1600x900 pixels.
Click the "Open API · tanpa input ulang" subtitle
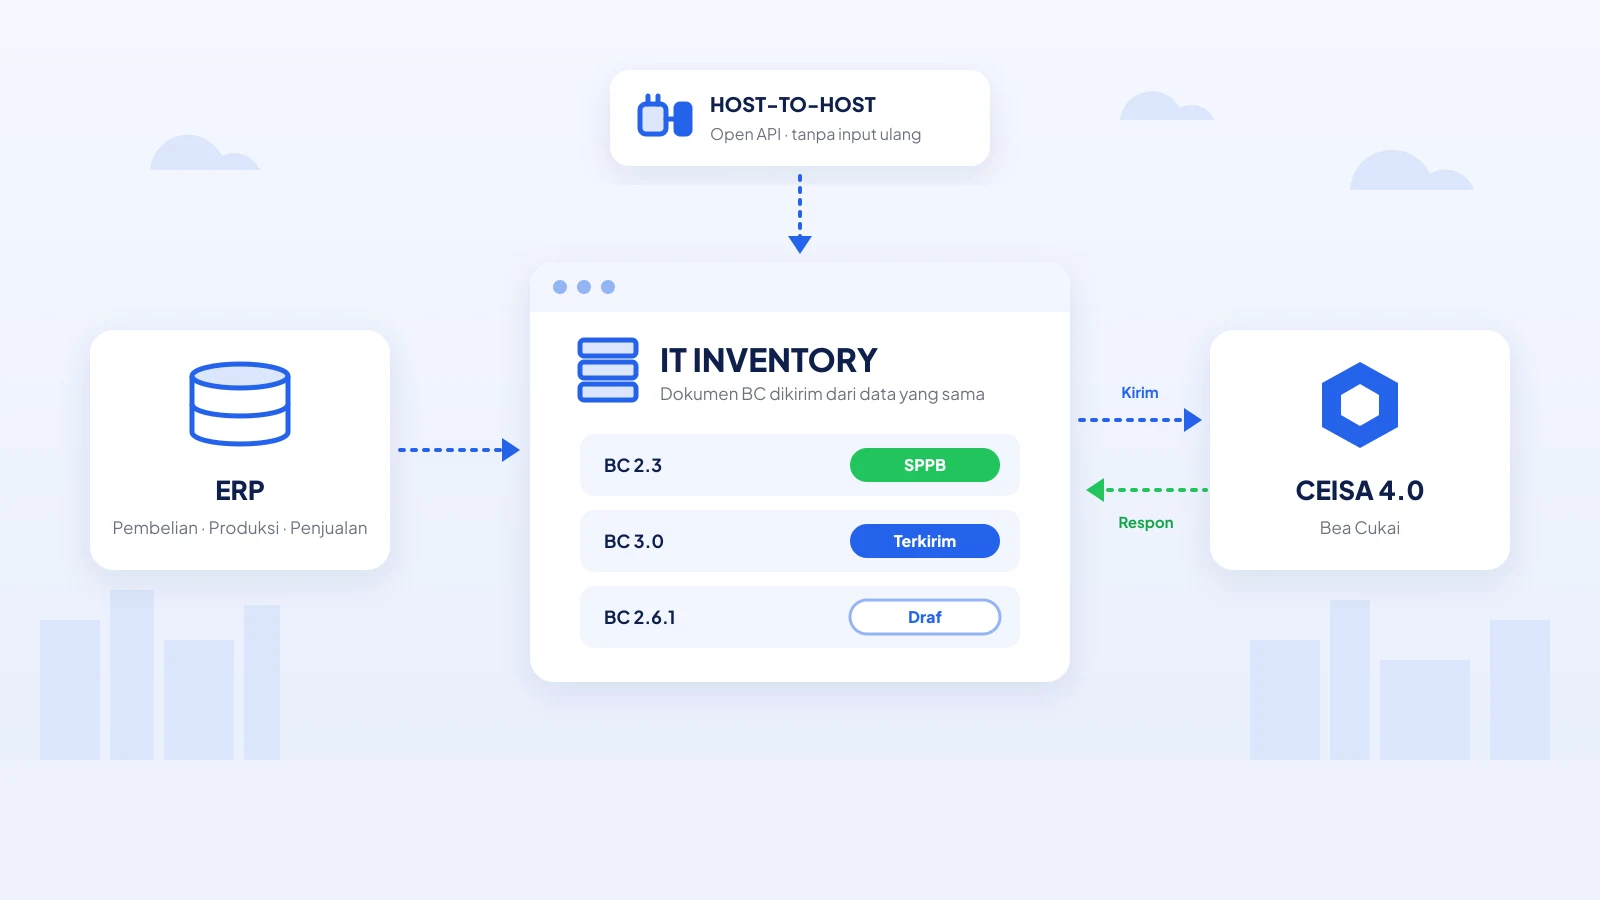click(816, 134)
